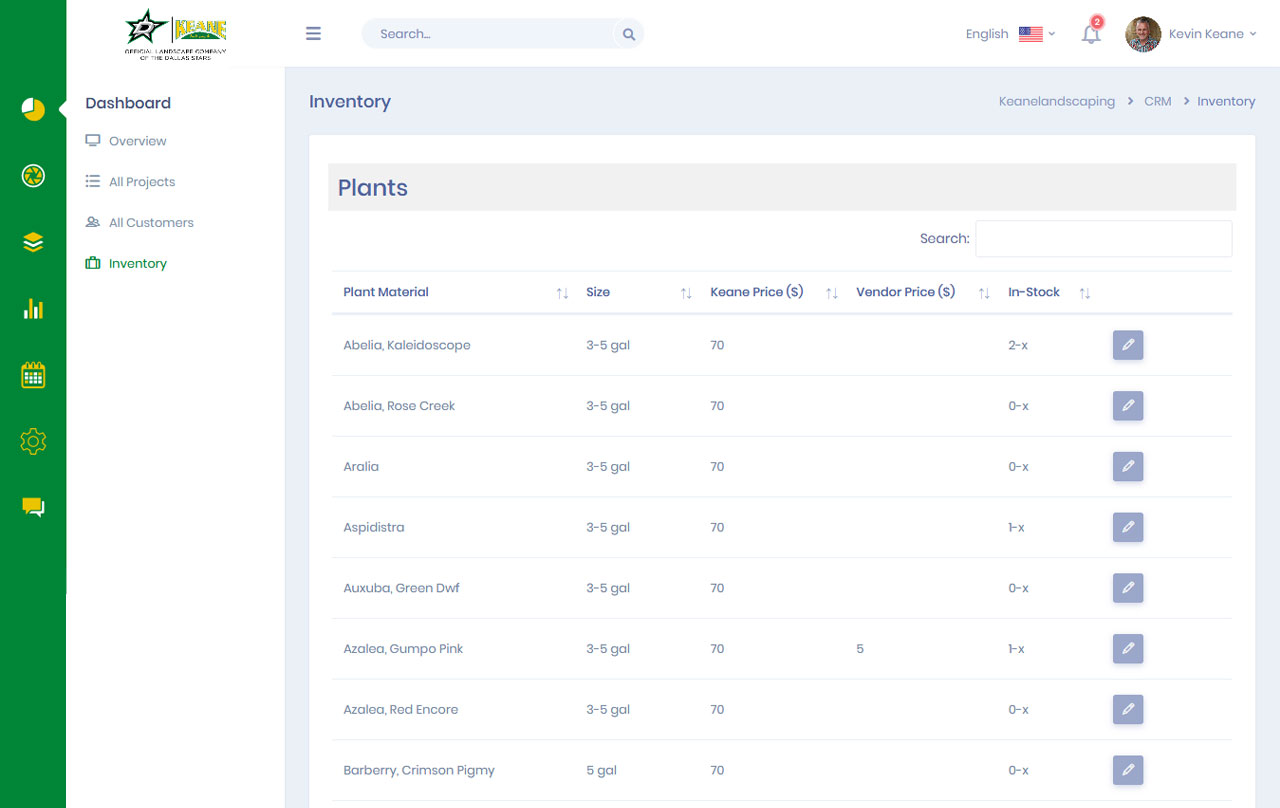
Task: Click the edit pencil for Azalea, Gumpo Pink
Action: coord(1127,649)
